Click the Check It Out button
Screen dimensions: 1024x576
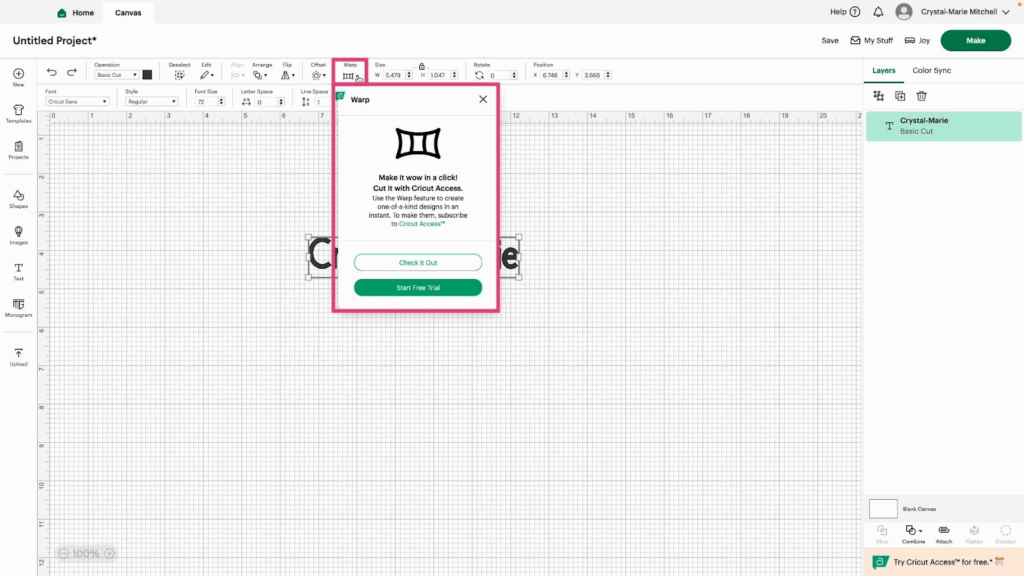pyautogui.click(x=418, y=263)
